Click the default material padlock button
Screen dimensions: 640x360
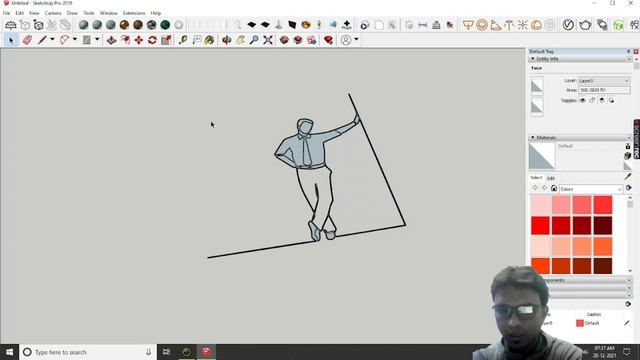(628, 146)
